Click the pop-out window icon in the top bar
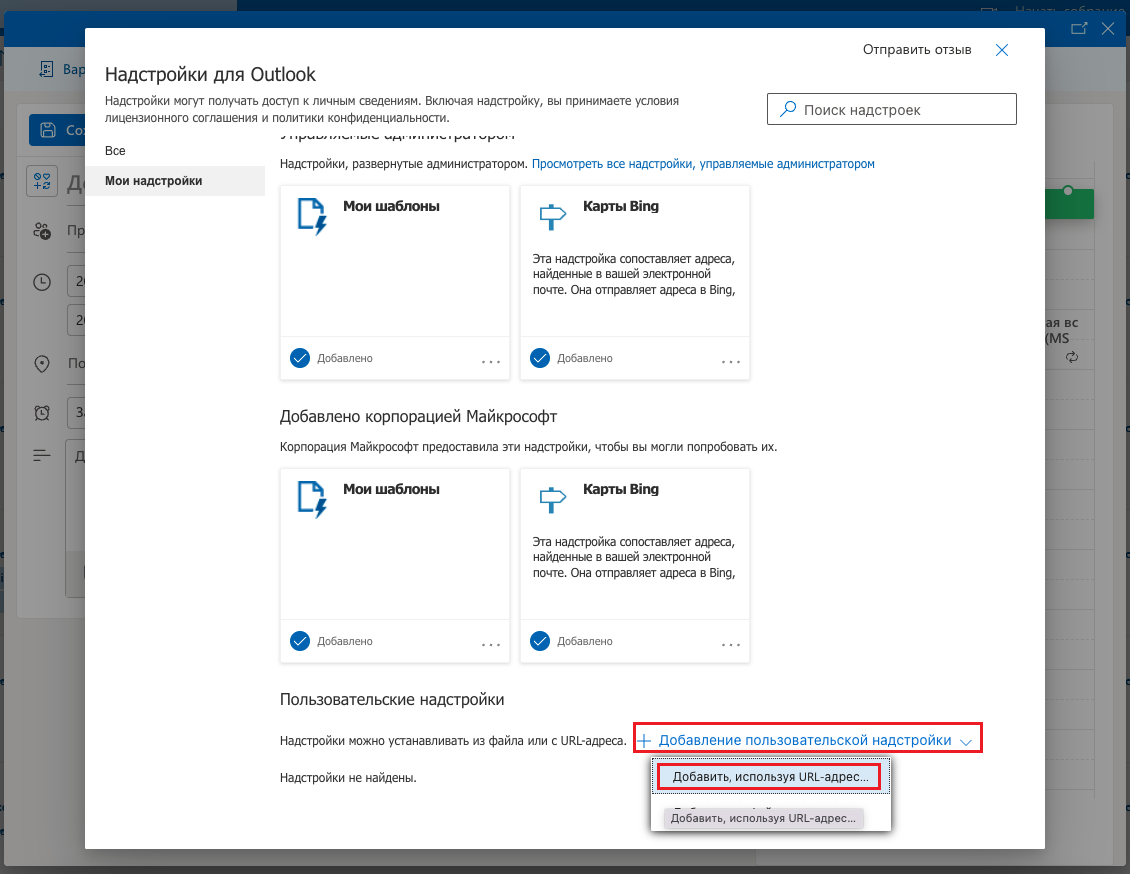 (1079, 28)
